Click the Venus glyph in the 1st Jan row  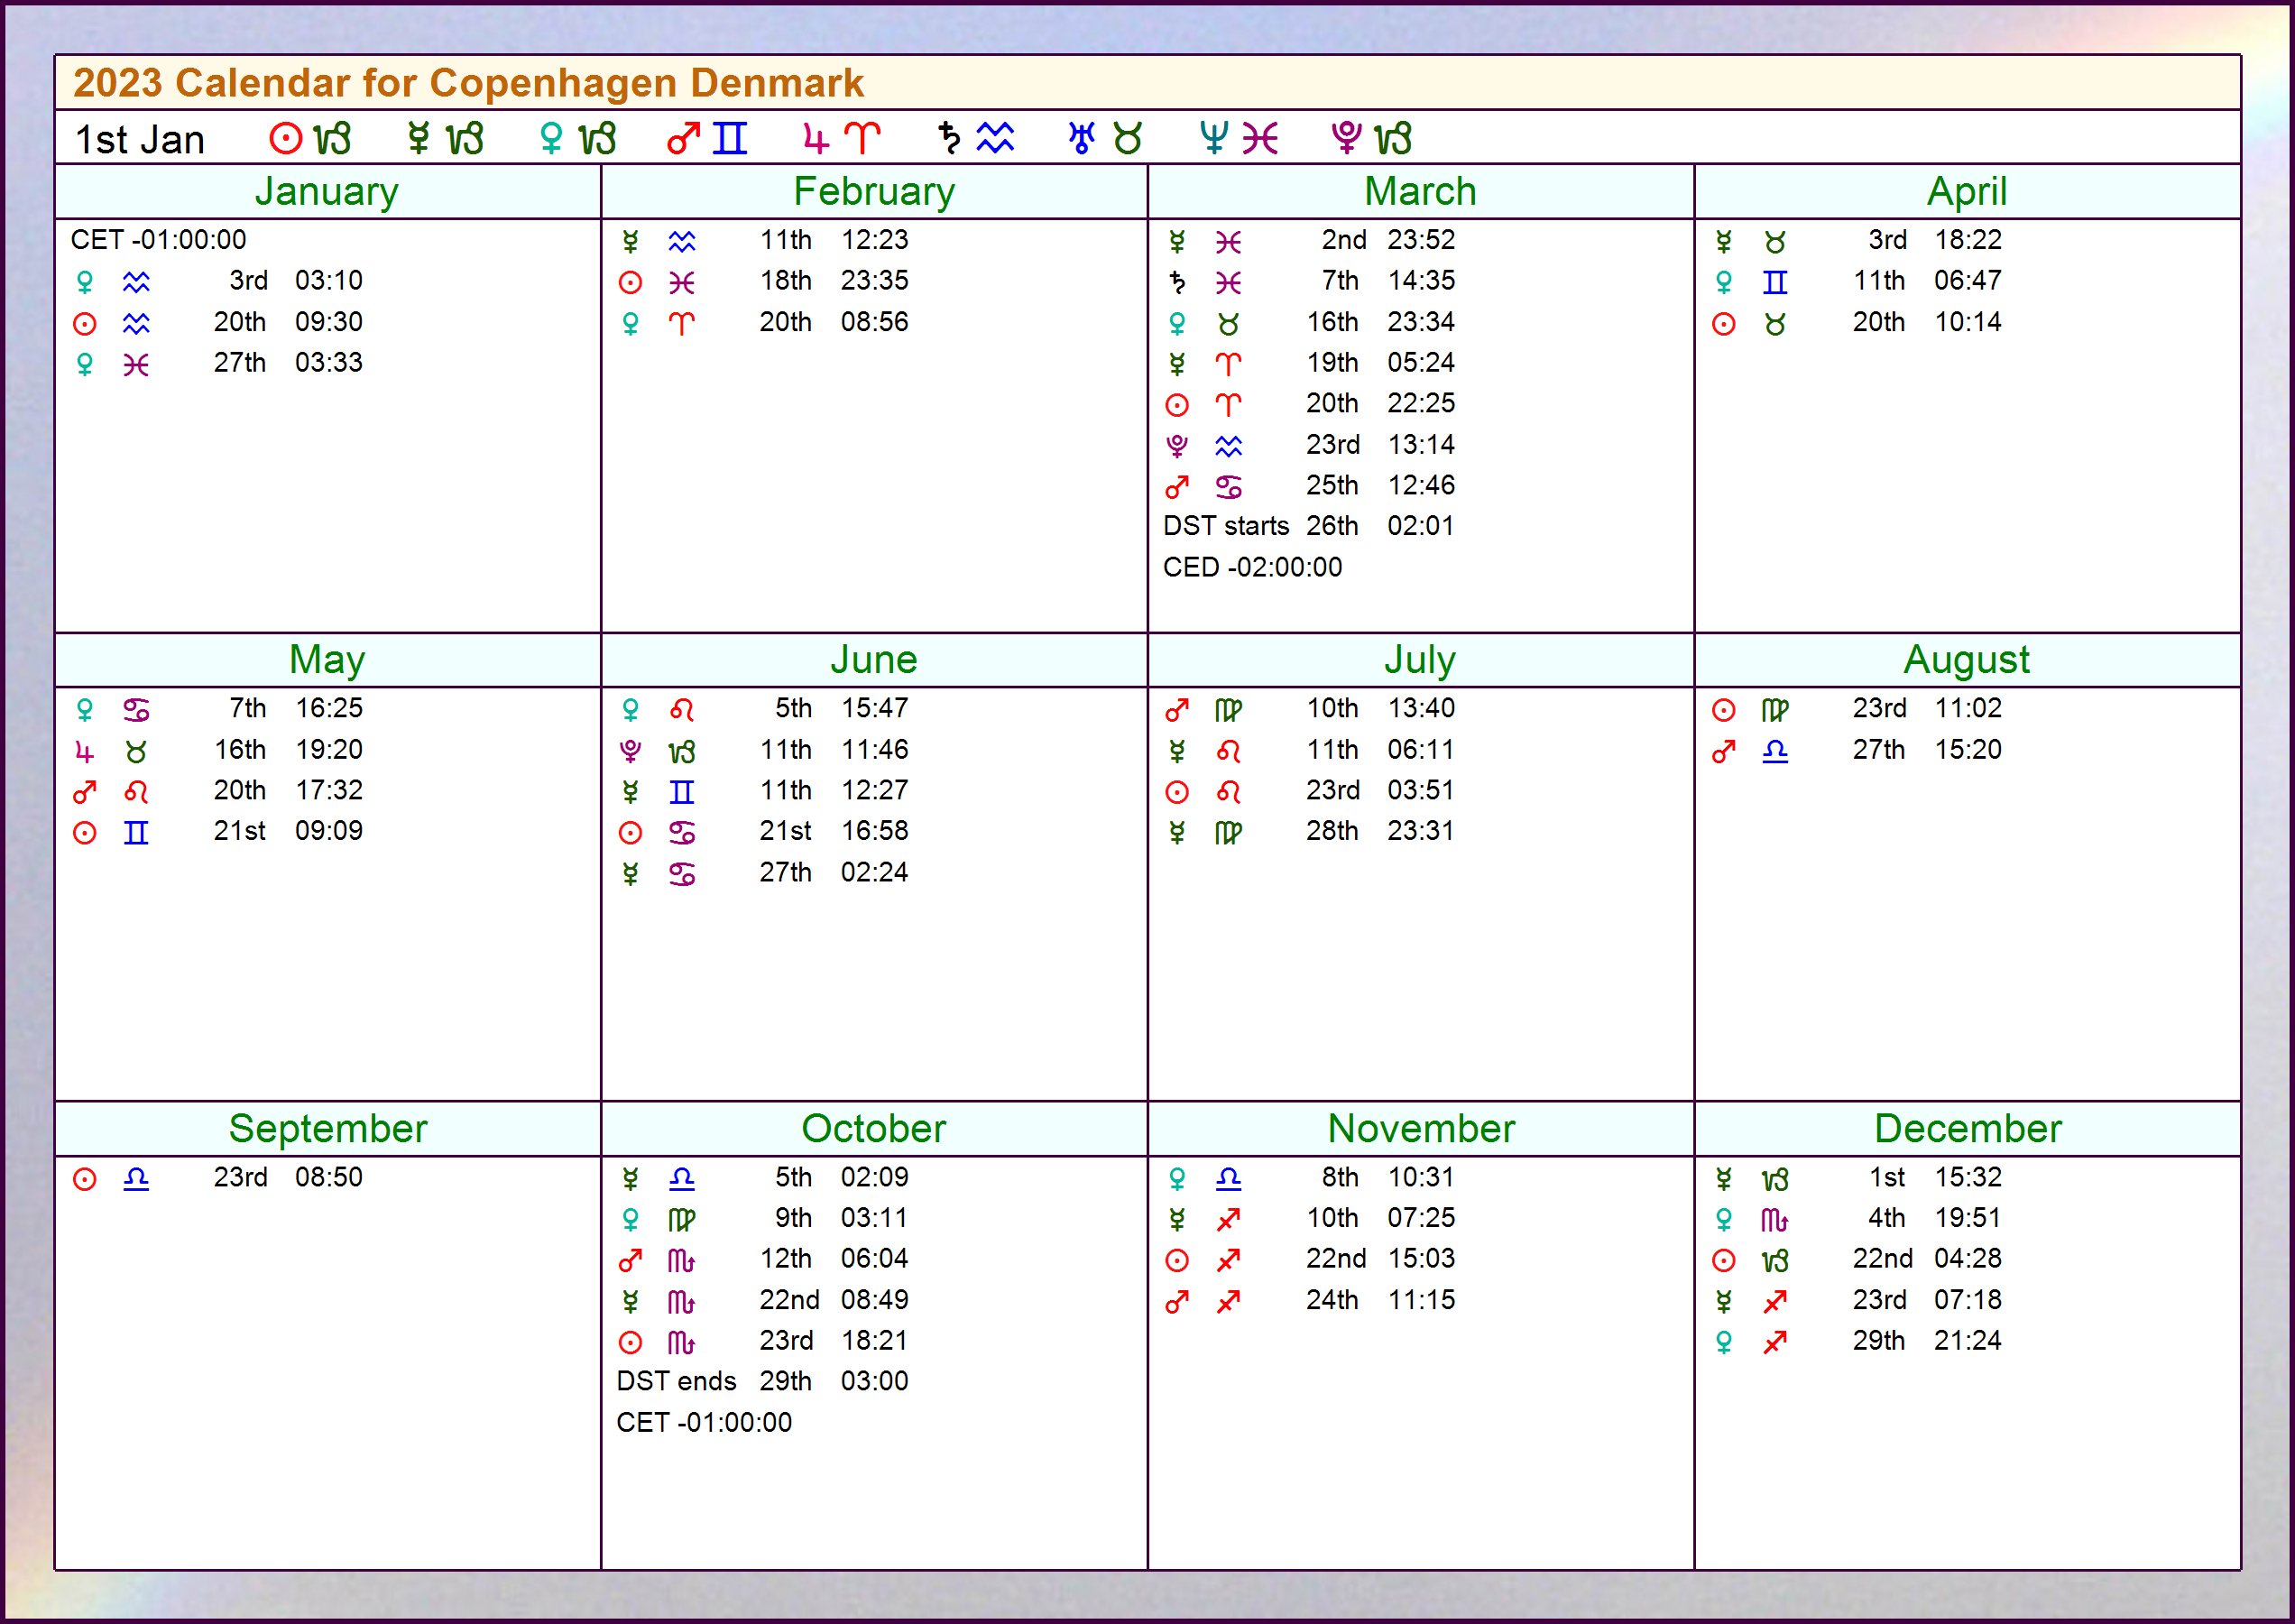[551, 138]
